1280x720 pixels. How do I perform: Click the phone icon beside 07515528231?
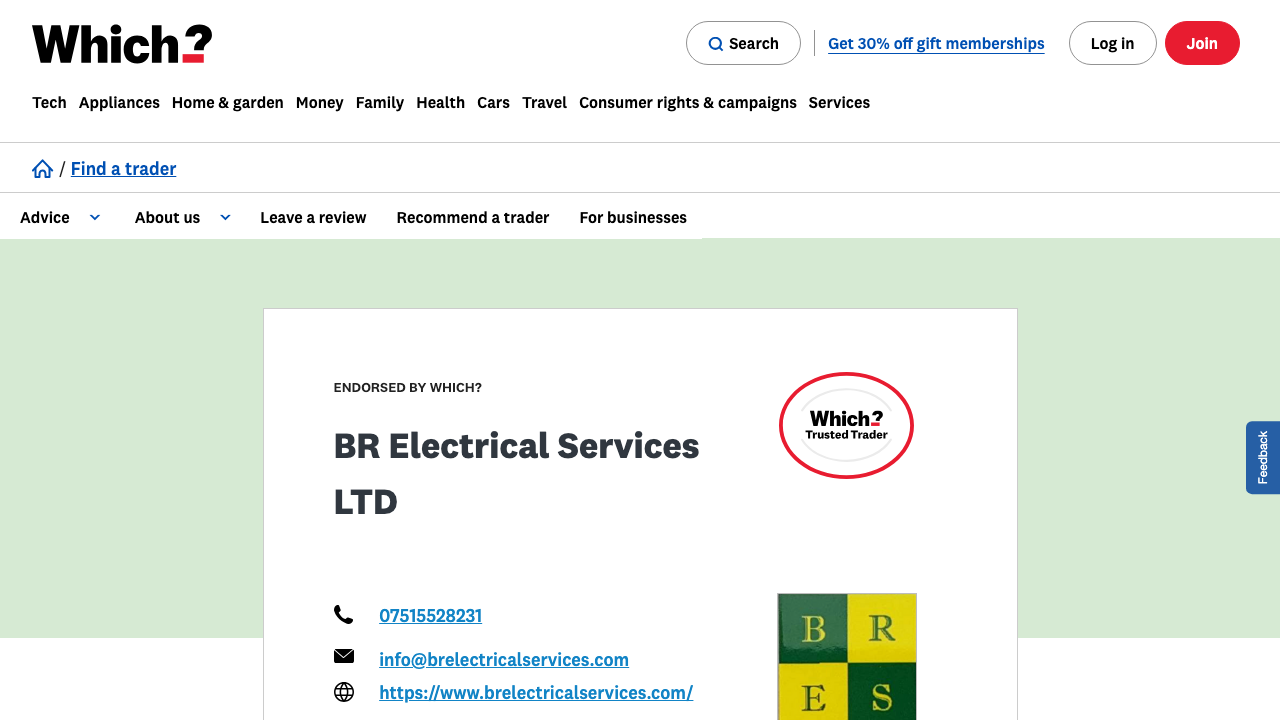point(344,614)
